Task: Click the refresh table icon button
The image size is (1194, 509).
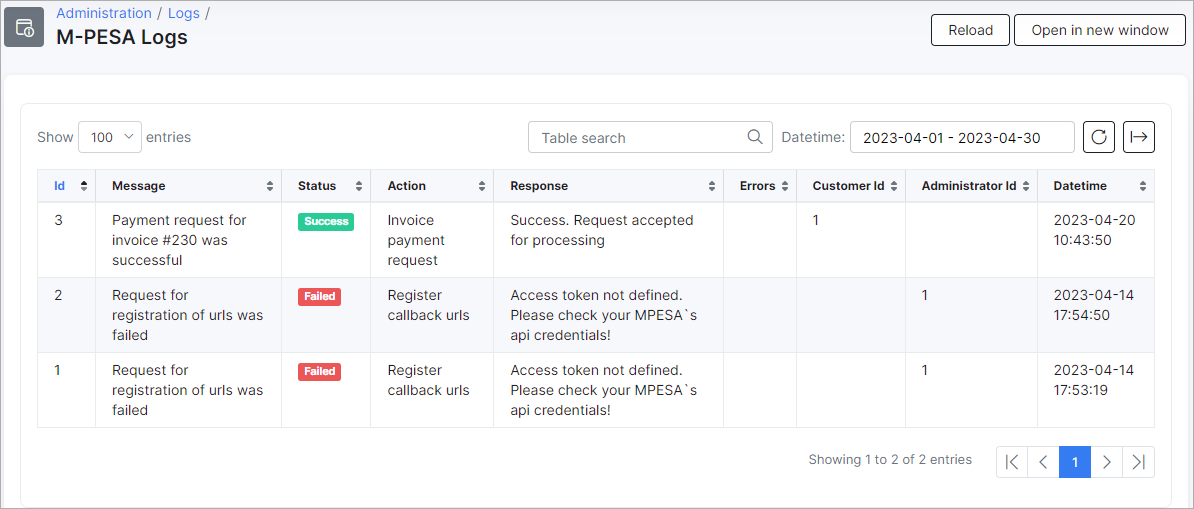Action: click(1099, 137)
